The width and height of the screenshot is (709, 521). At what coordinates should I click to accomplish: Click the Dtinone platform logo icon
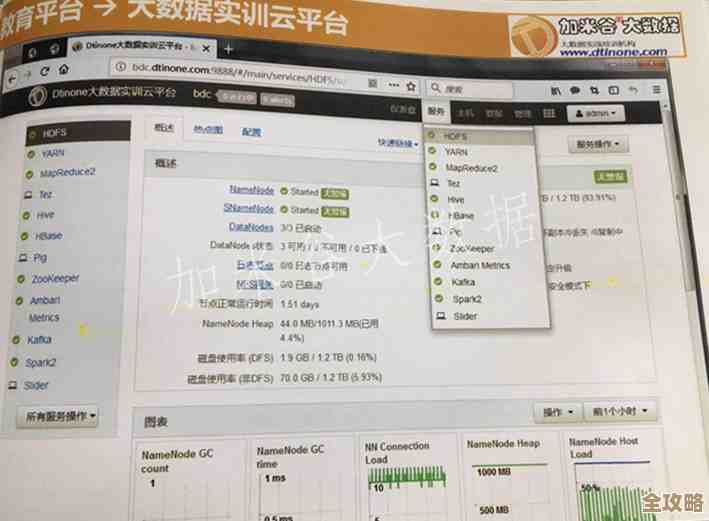pyautogui.click(x=38, y=96)
